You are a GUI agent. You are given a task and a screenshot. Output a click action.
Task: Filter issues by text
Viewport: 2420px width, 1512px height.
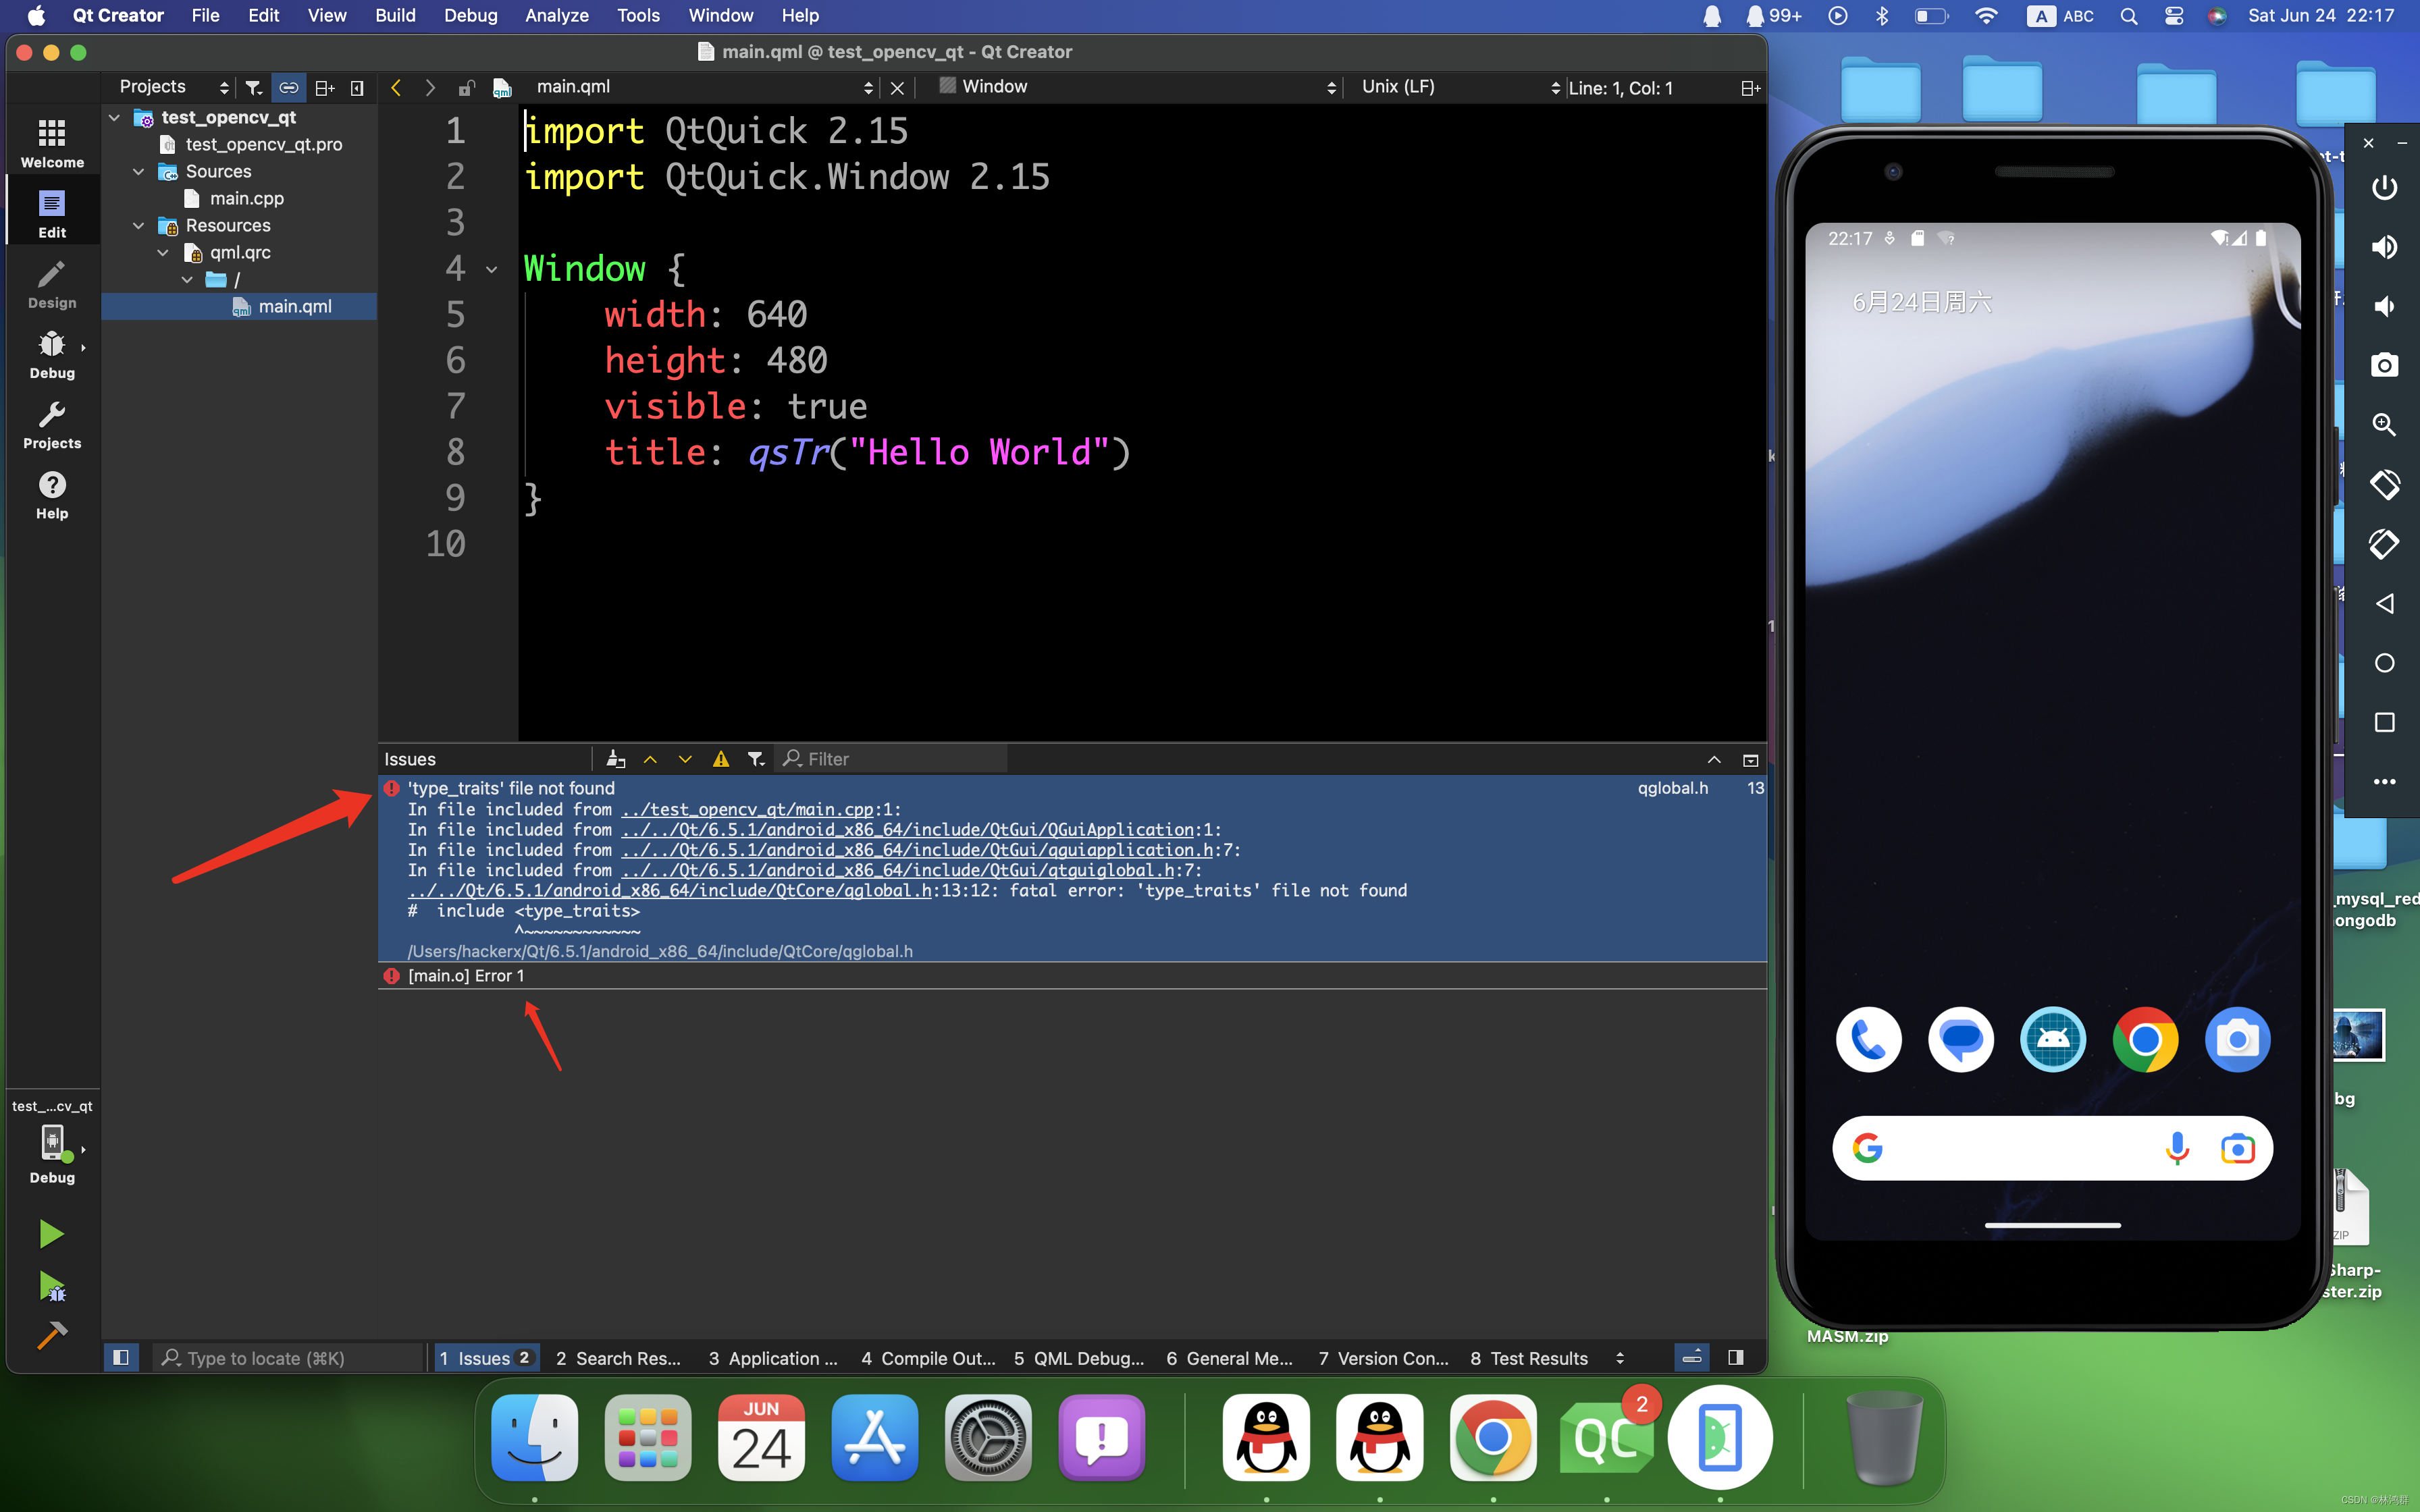click(892, 759)
